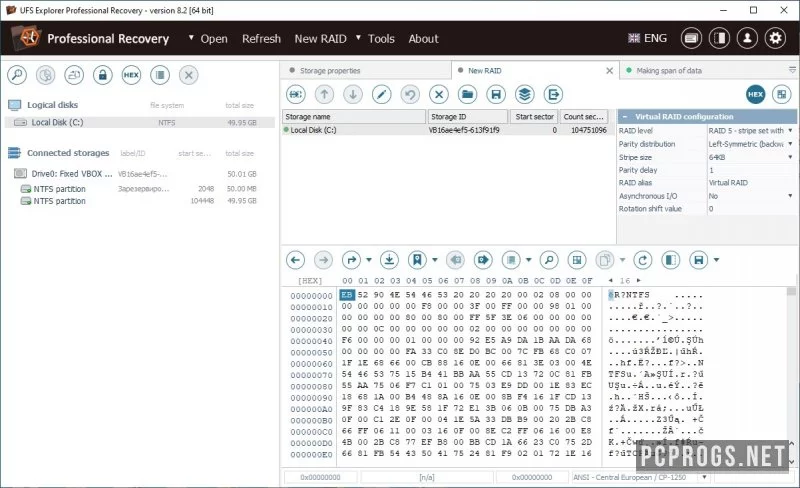Expand dropdown arrow next to hex save icon
Image resolution: width=800 pixels, height=488 pixels.
[716, 260]
